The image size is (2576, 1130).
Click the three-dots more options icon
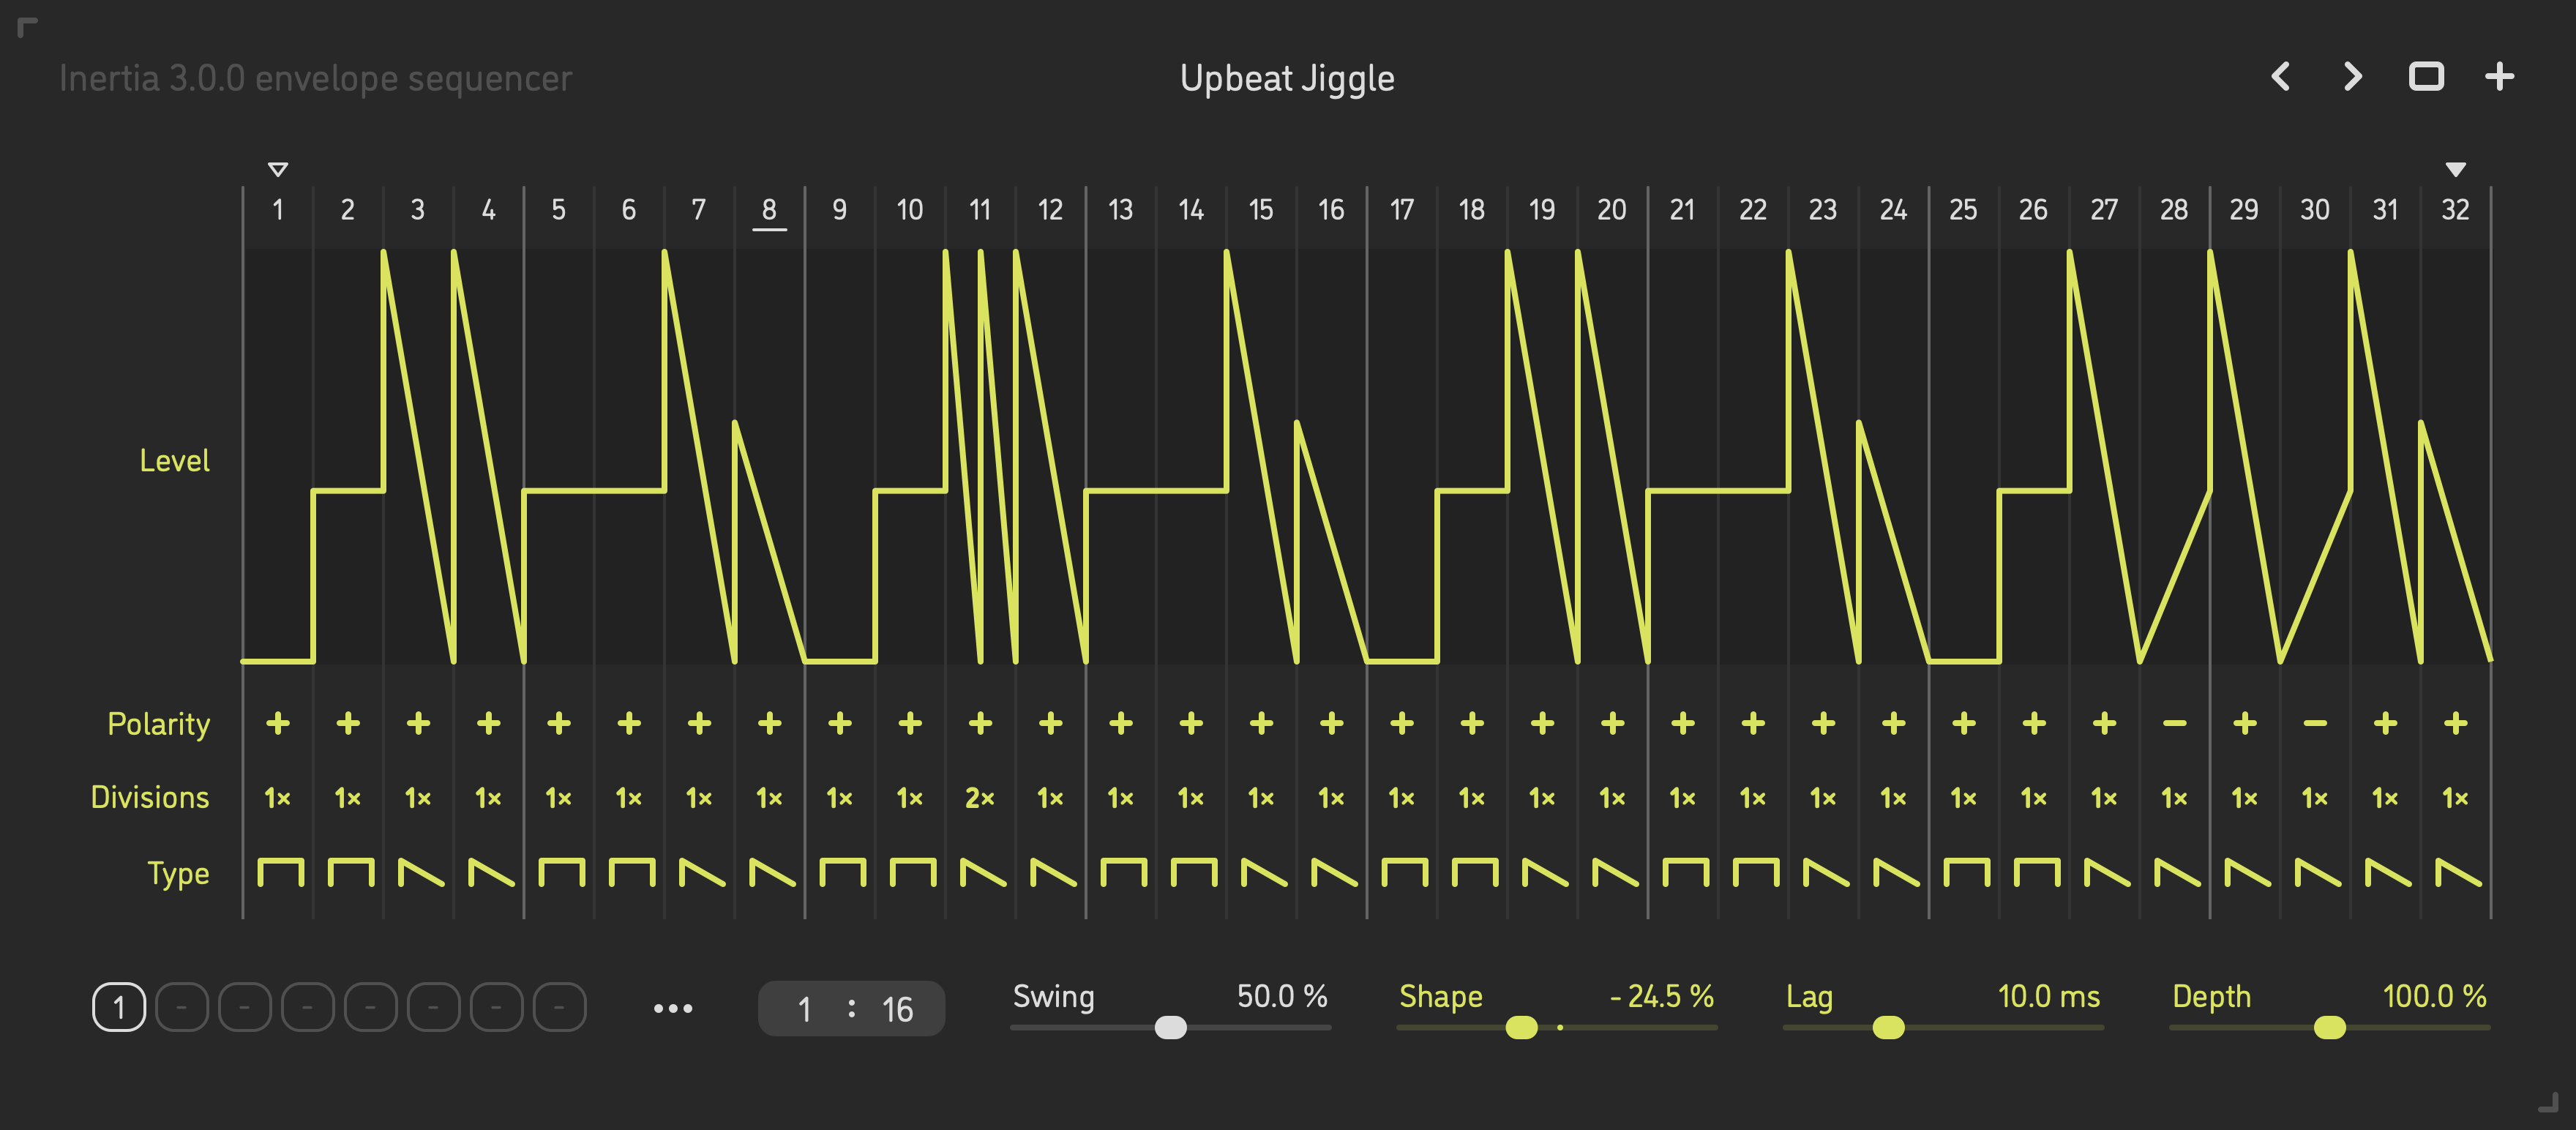point(673,1008)
